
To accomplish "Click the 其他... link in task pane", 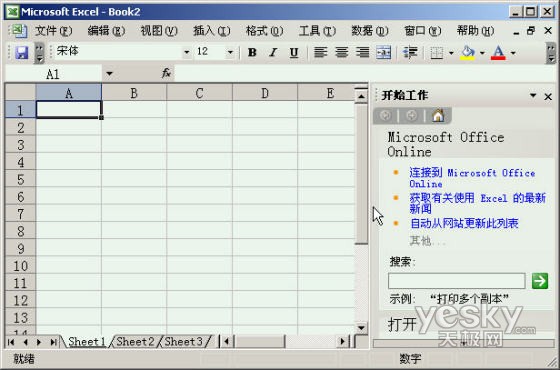I will [427, 241].
